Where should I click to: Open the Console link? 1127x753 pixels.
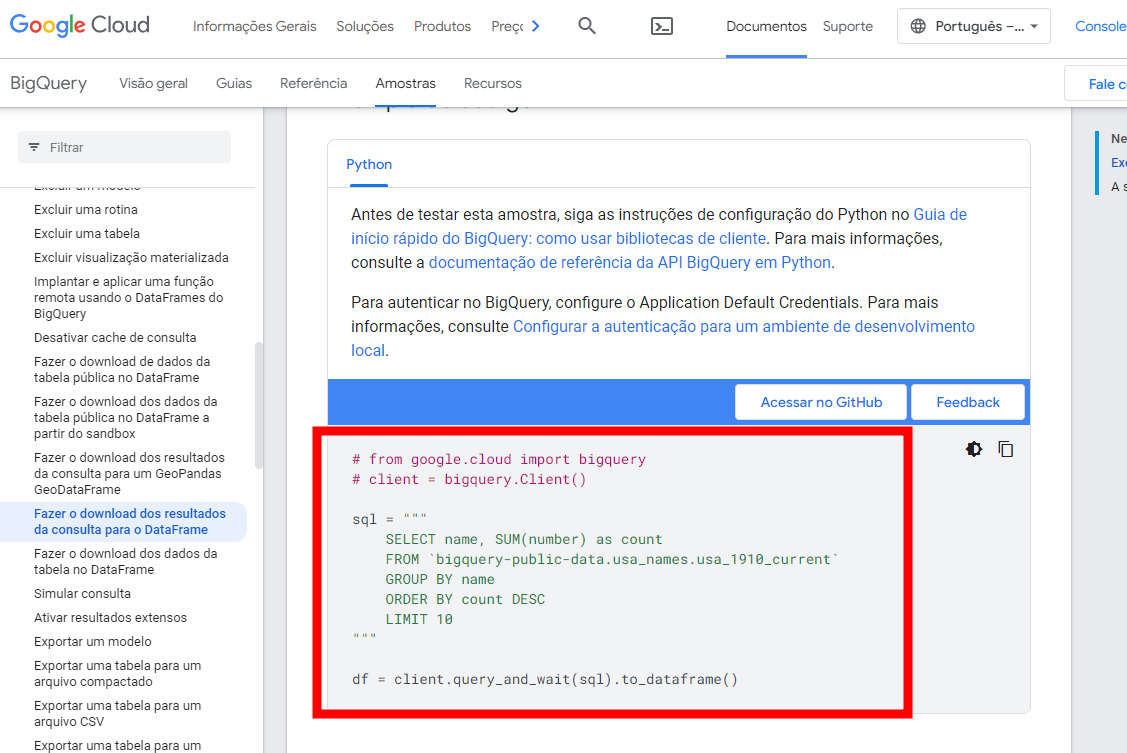pyautogui.click(x=1100, y=27)
